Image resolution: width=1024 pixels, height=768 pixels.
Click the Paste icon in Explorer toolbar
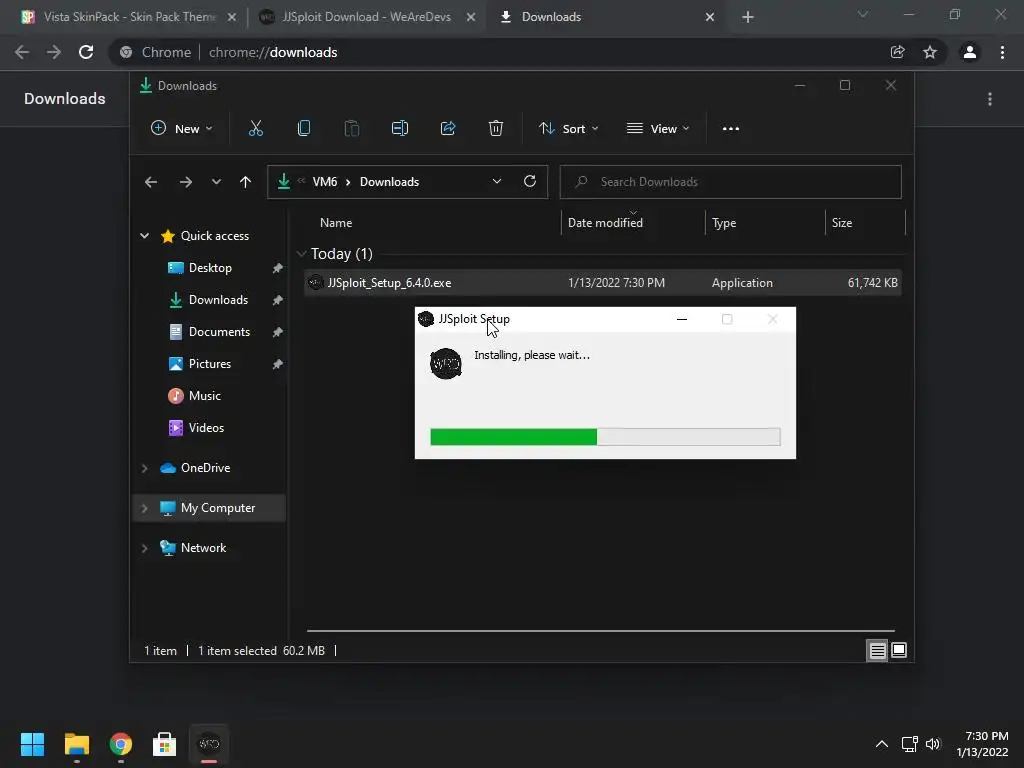point(351,129)
